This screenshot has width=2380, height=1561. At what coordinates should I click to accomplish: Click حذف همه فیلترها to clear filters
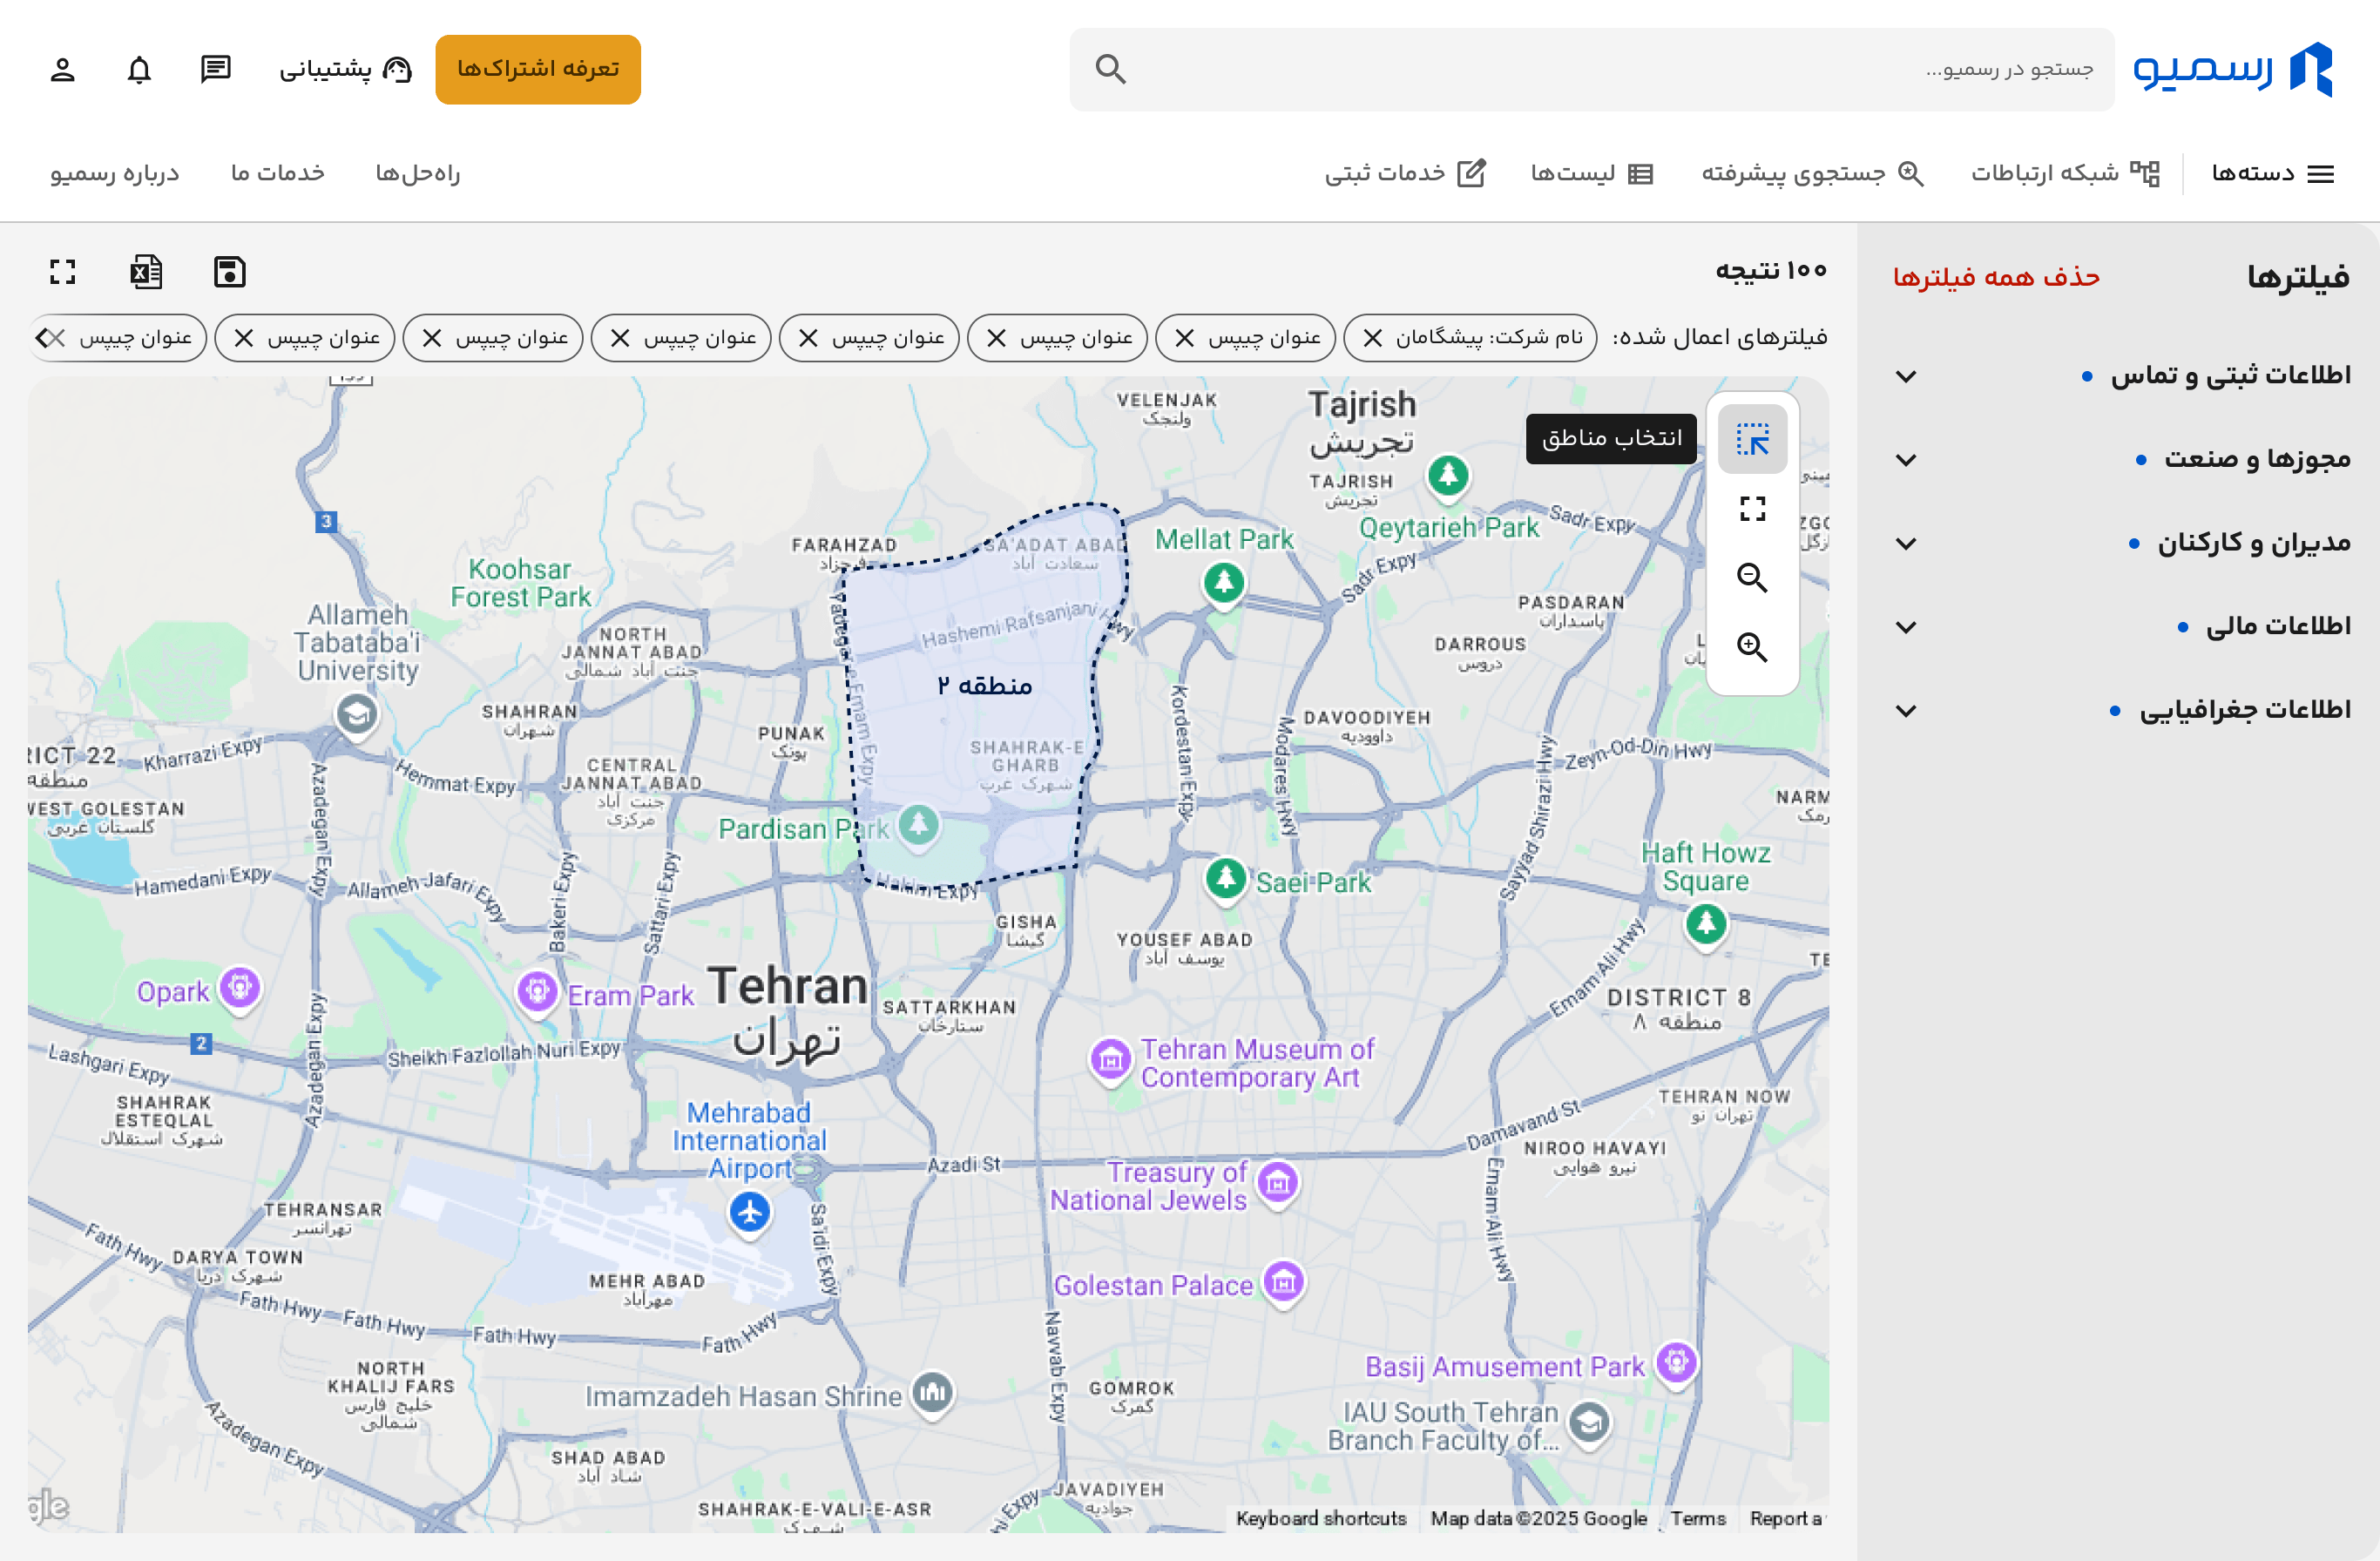(1996, 277)
